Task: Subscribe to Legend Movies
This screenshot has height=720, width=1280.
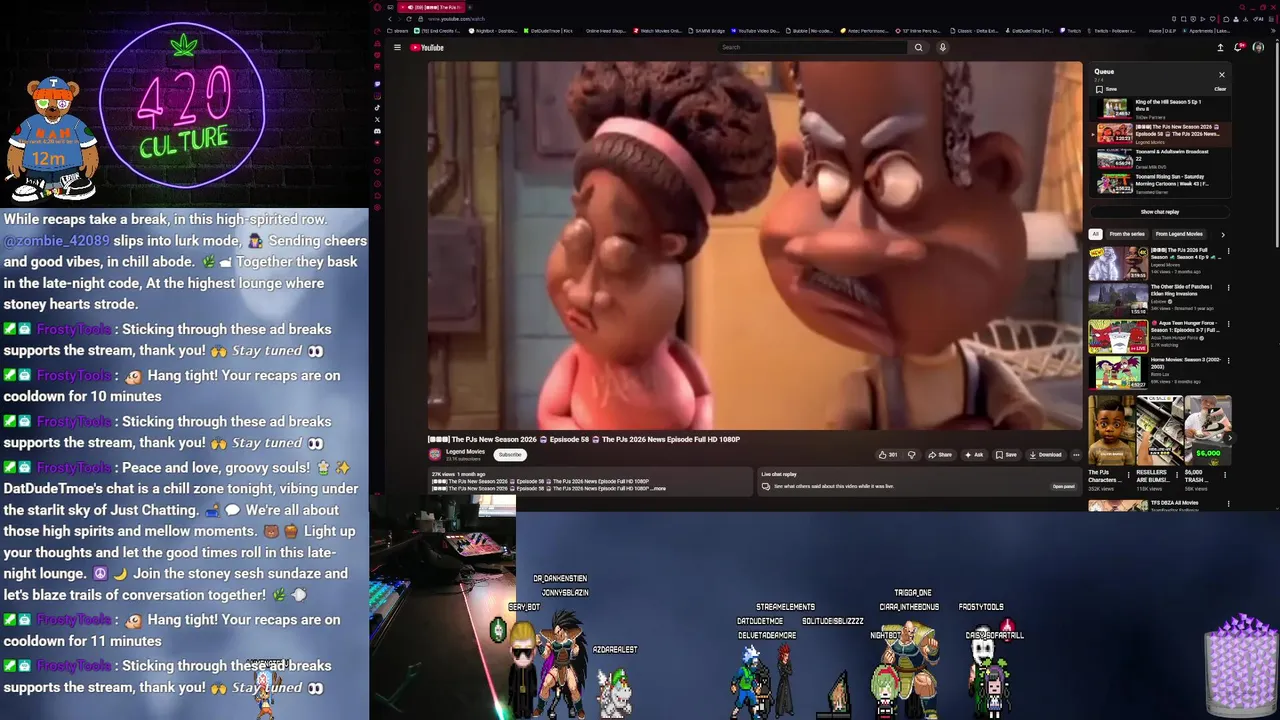Action: coord(510,455)
